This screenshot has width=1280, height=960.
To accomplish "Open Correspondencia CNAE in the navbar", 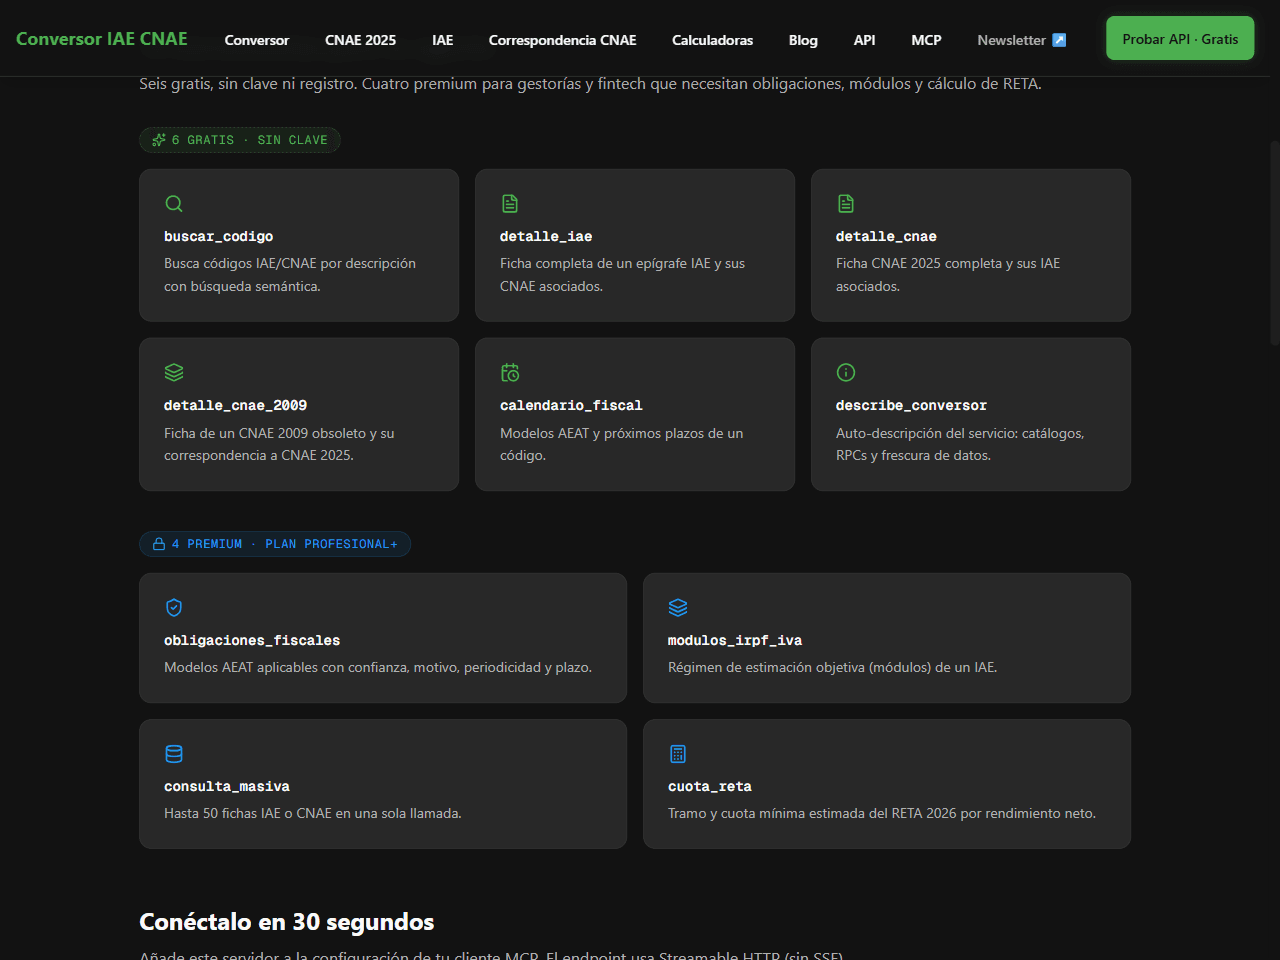I will click(x=562, y=40).
